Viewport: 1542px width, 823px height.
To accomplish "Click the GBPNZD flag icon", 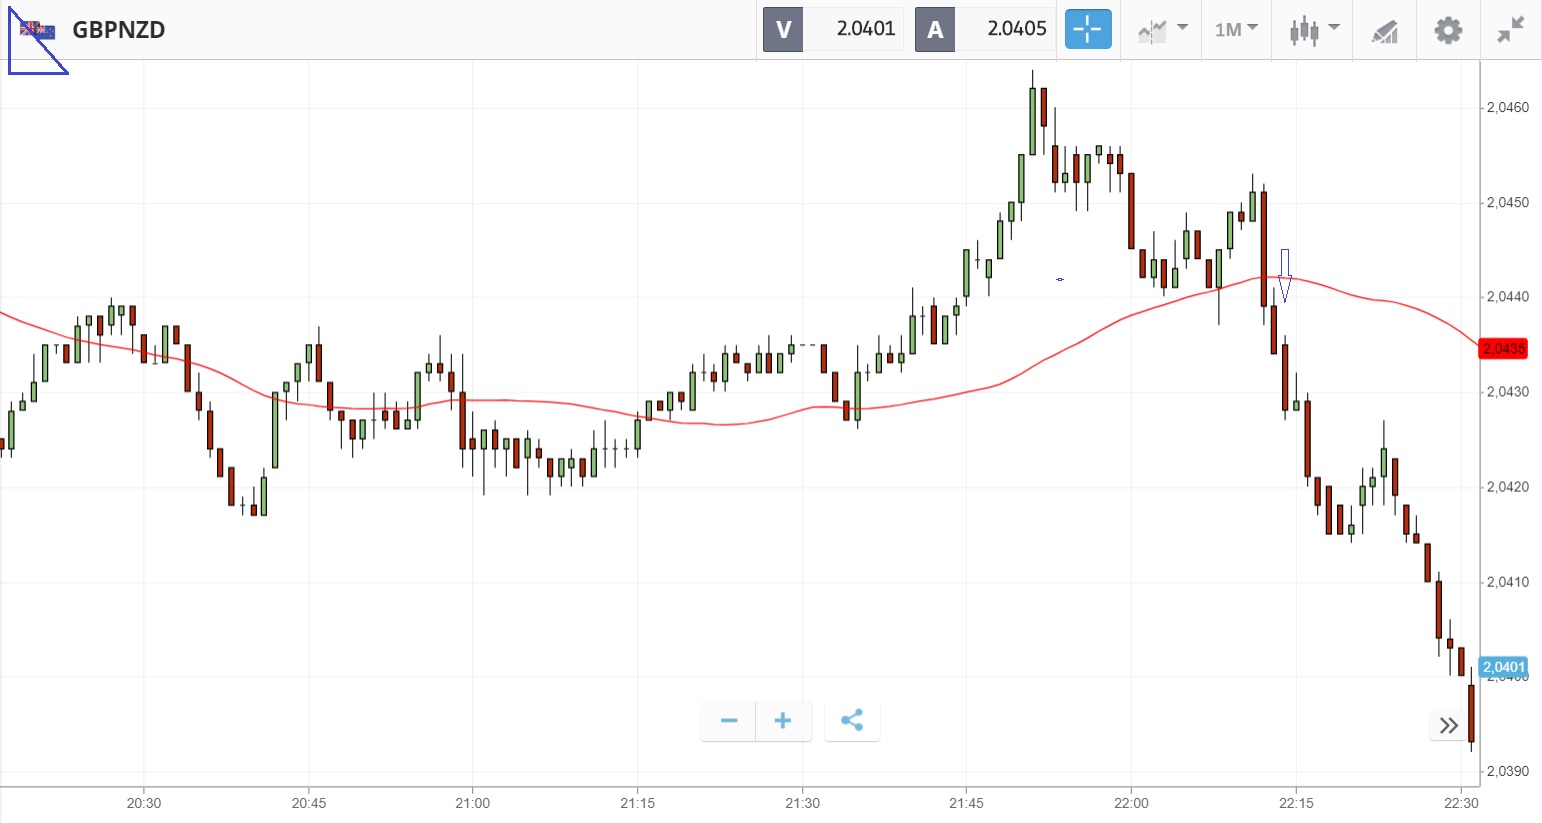I will click(38, 30).
